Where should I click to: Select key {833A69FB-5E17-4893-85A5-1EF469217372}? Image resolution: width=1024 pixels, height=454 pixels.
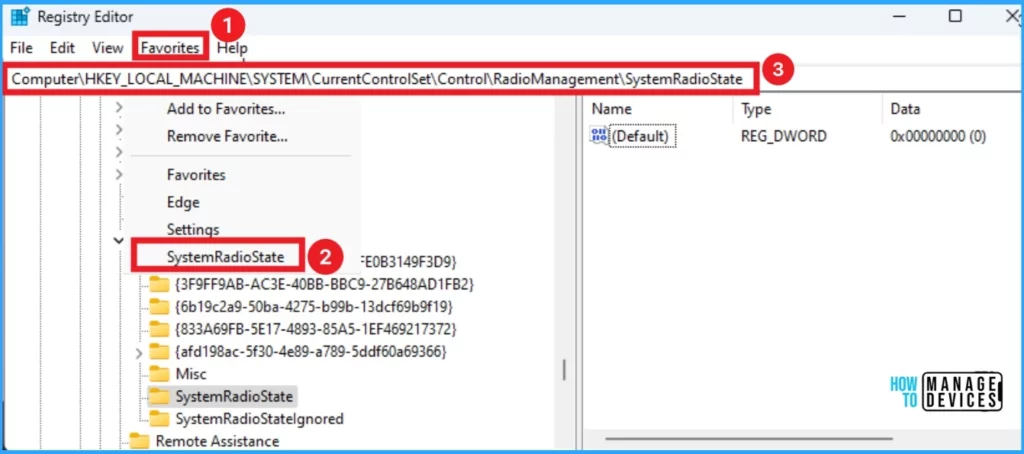(x=316, y=329)
